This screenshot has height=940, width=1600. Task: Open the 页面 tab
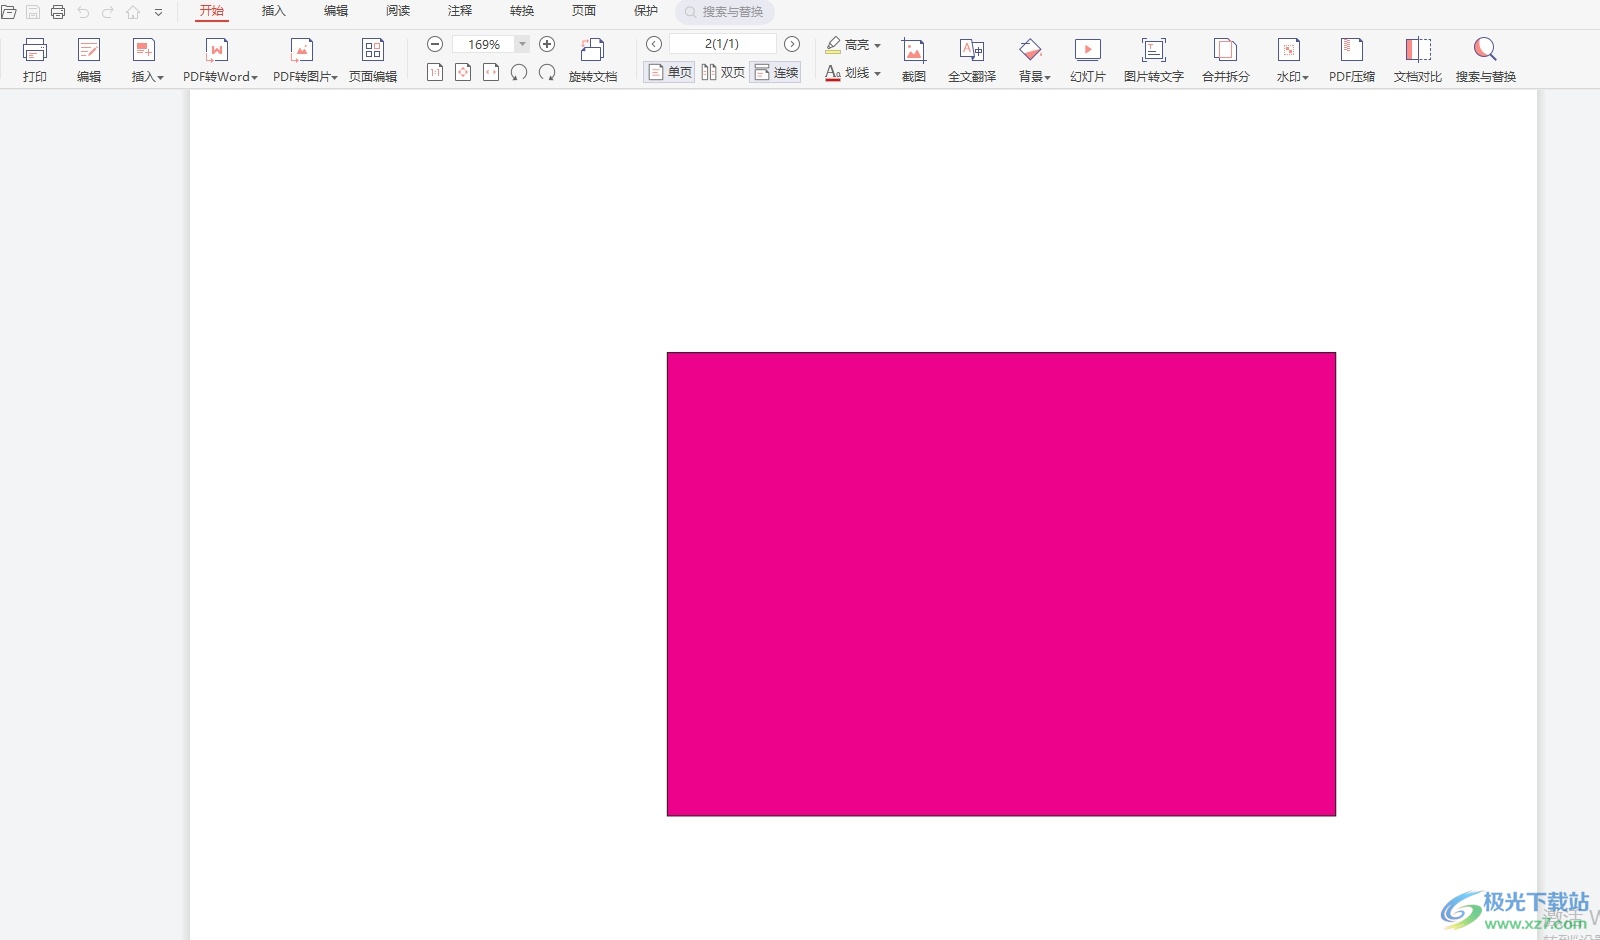(x=584, y=11)
